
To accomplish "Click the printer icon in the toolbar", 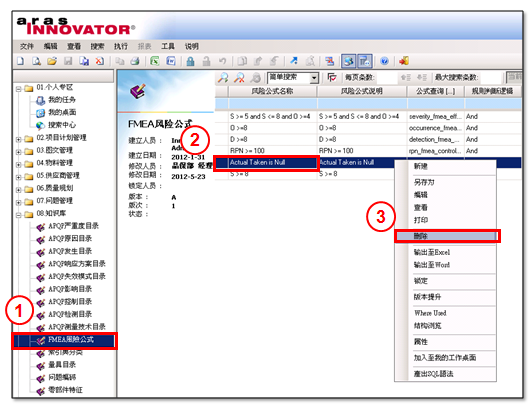I will 135,61.
